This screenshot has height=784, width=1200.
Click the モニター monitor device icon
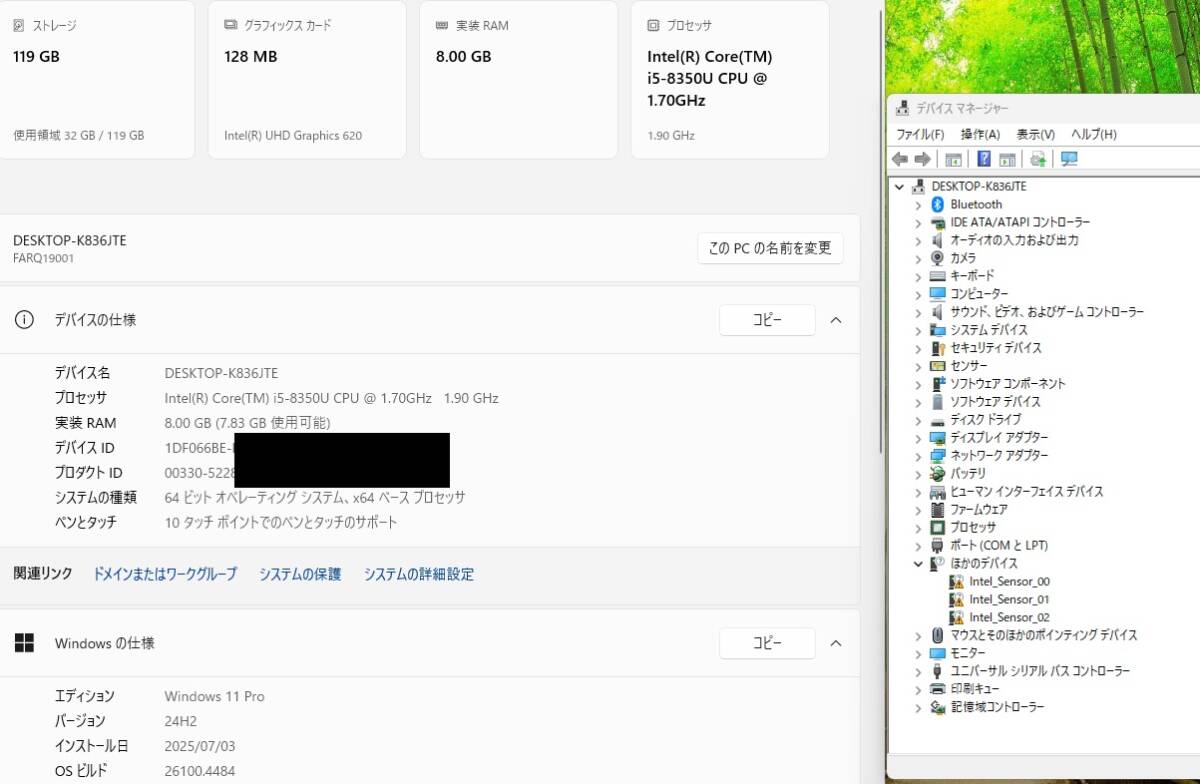937,653
